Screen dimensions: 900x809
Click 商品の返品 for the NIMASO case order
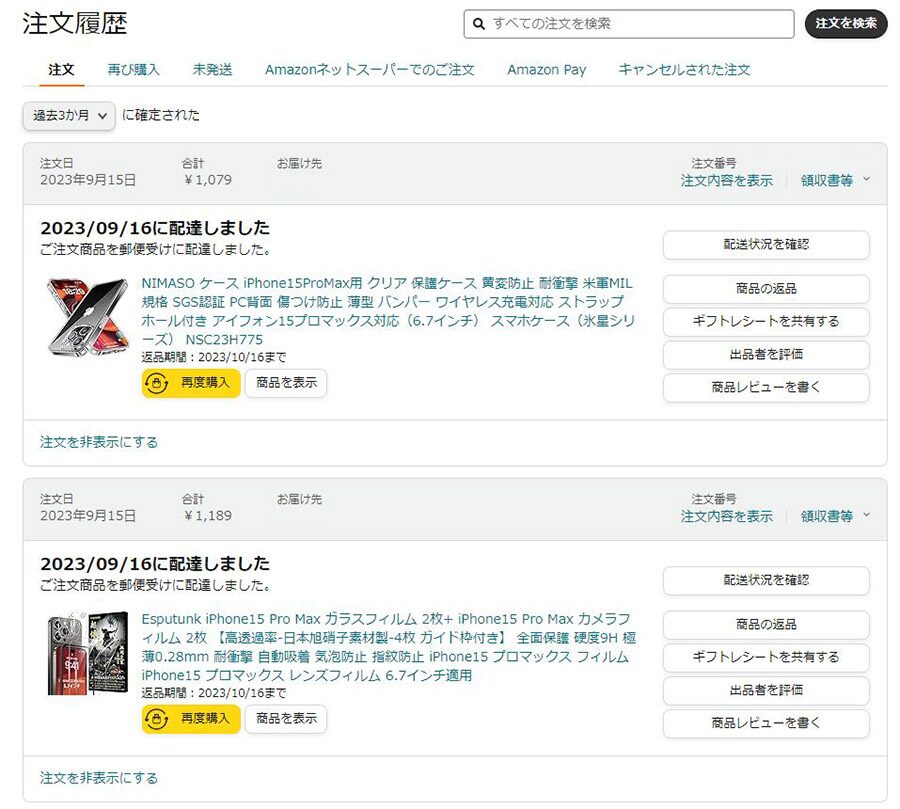(766, 289)
